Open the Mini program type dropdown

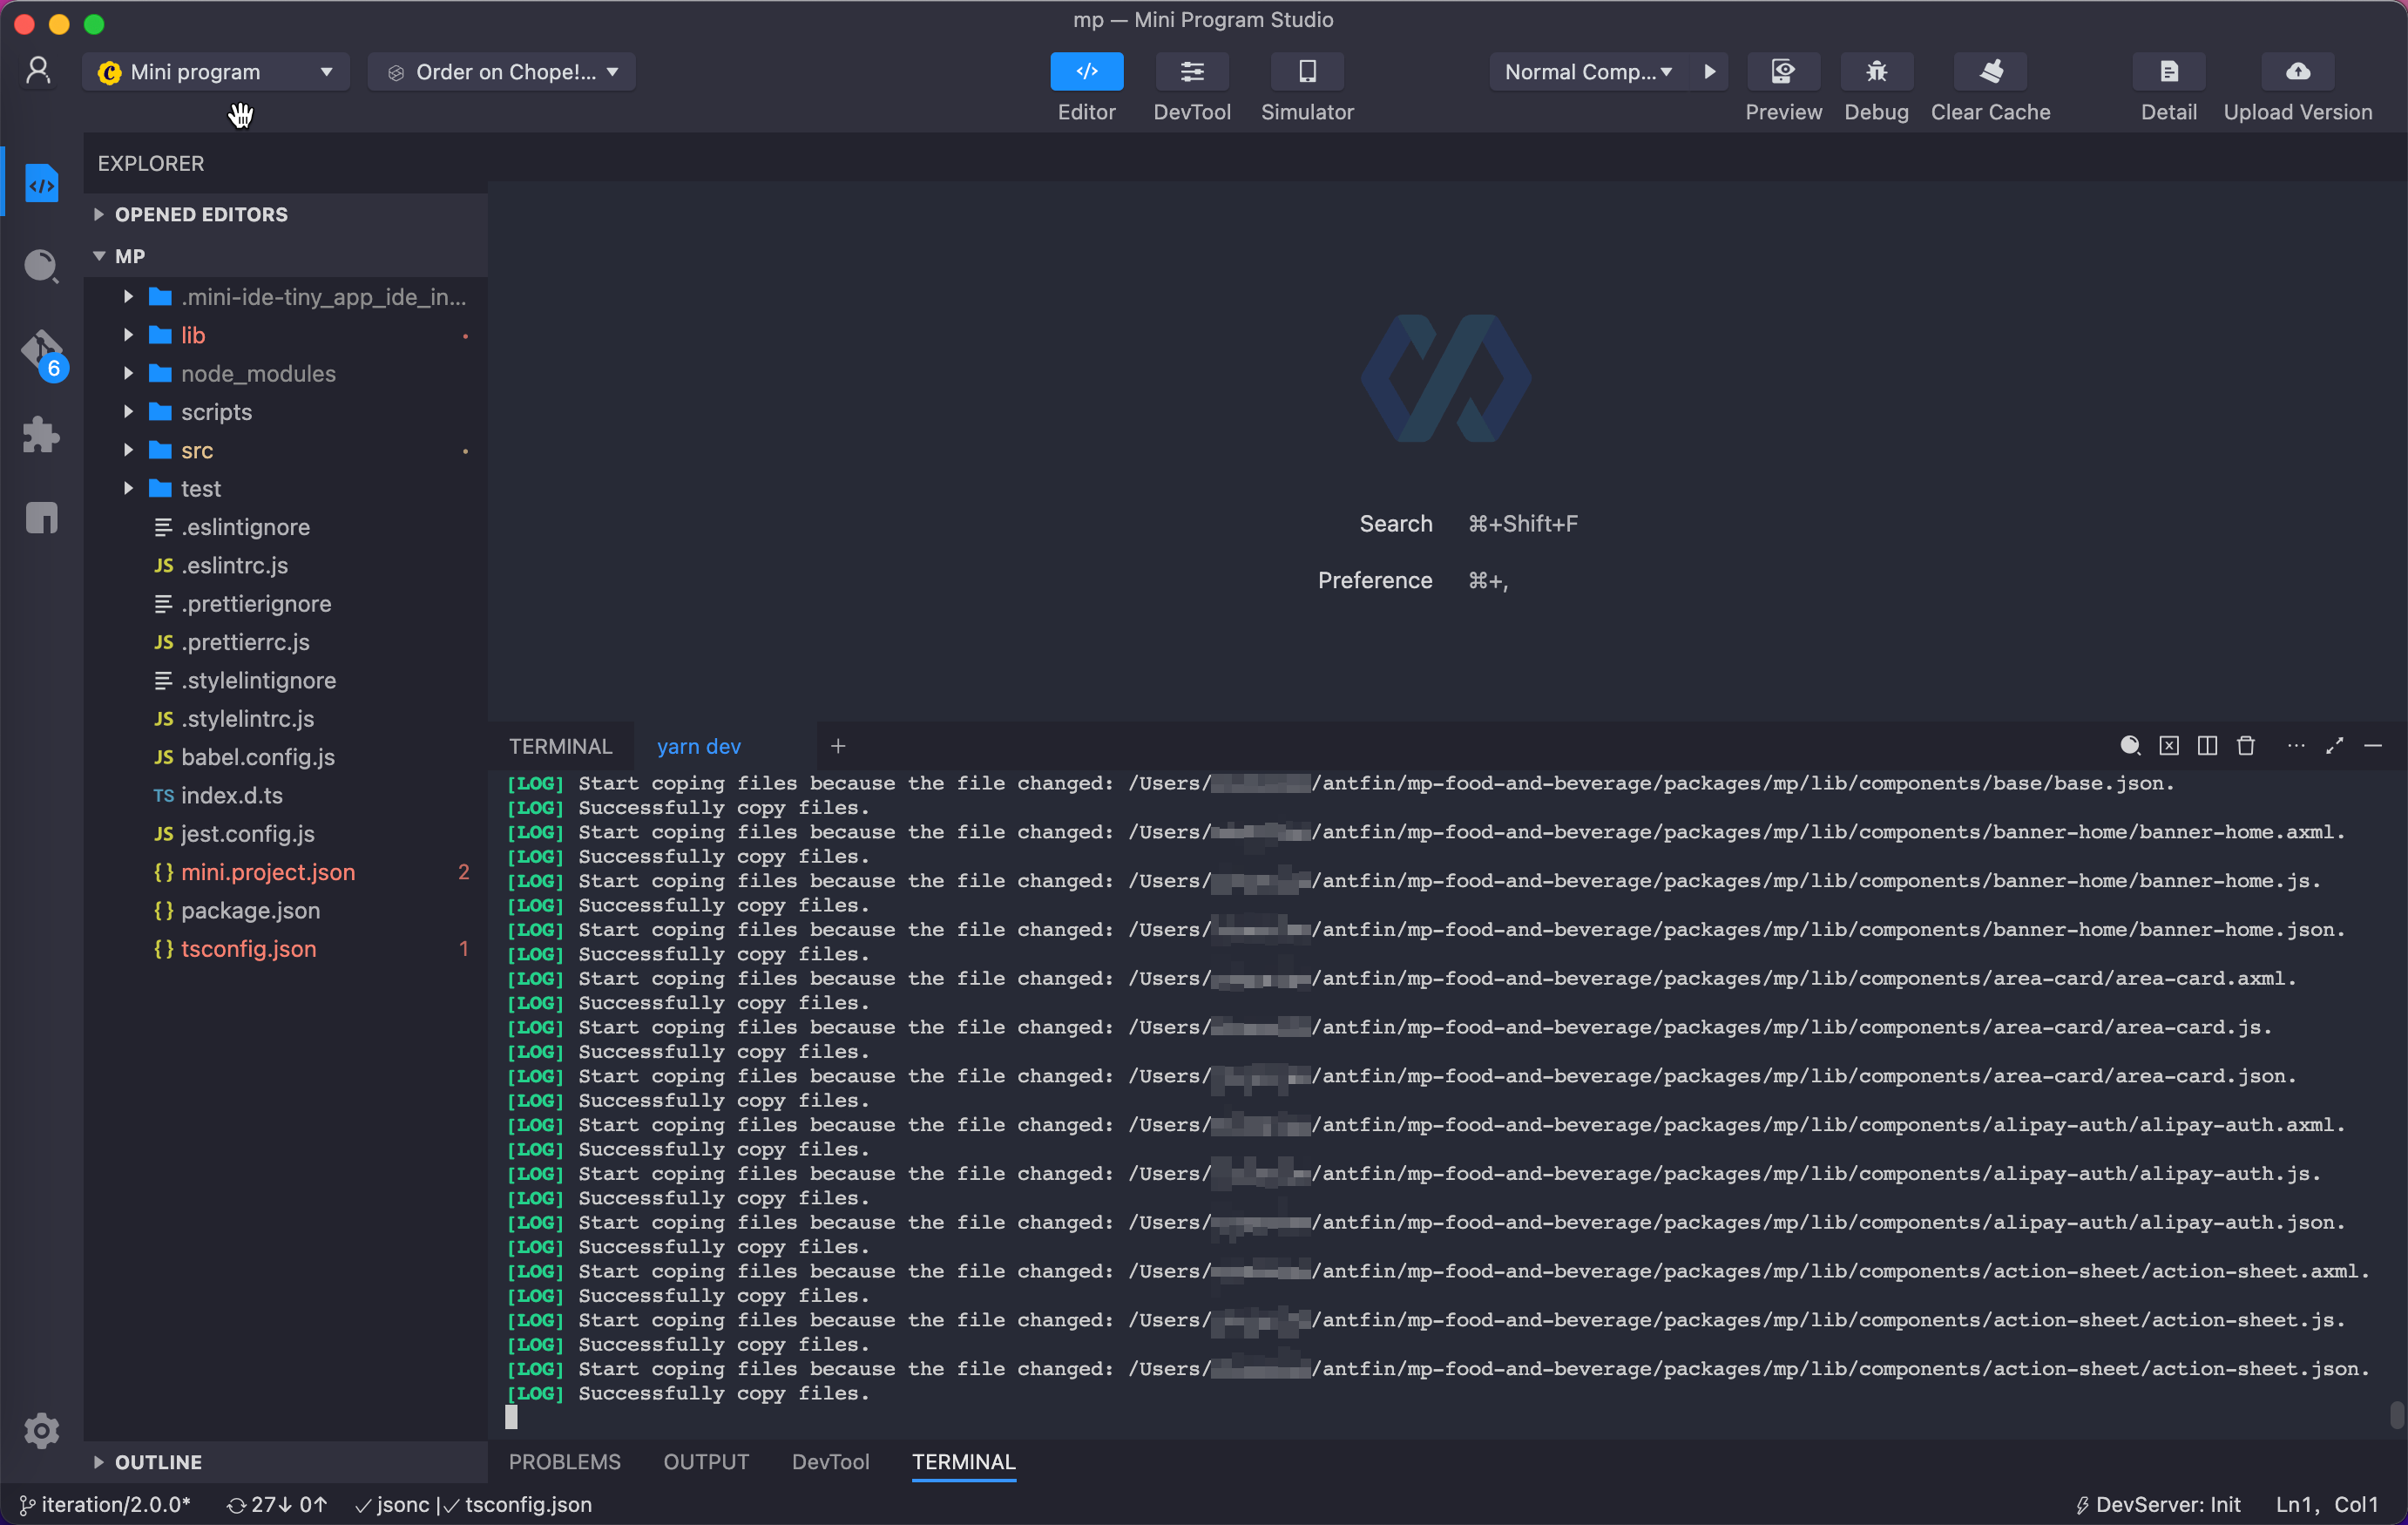(x=215, y=72)
